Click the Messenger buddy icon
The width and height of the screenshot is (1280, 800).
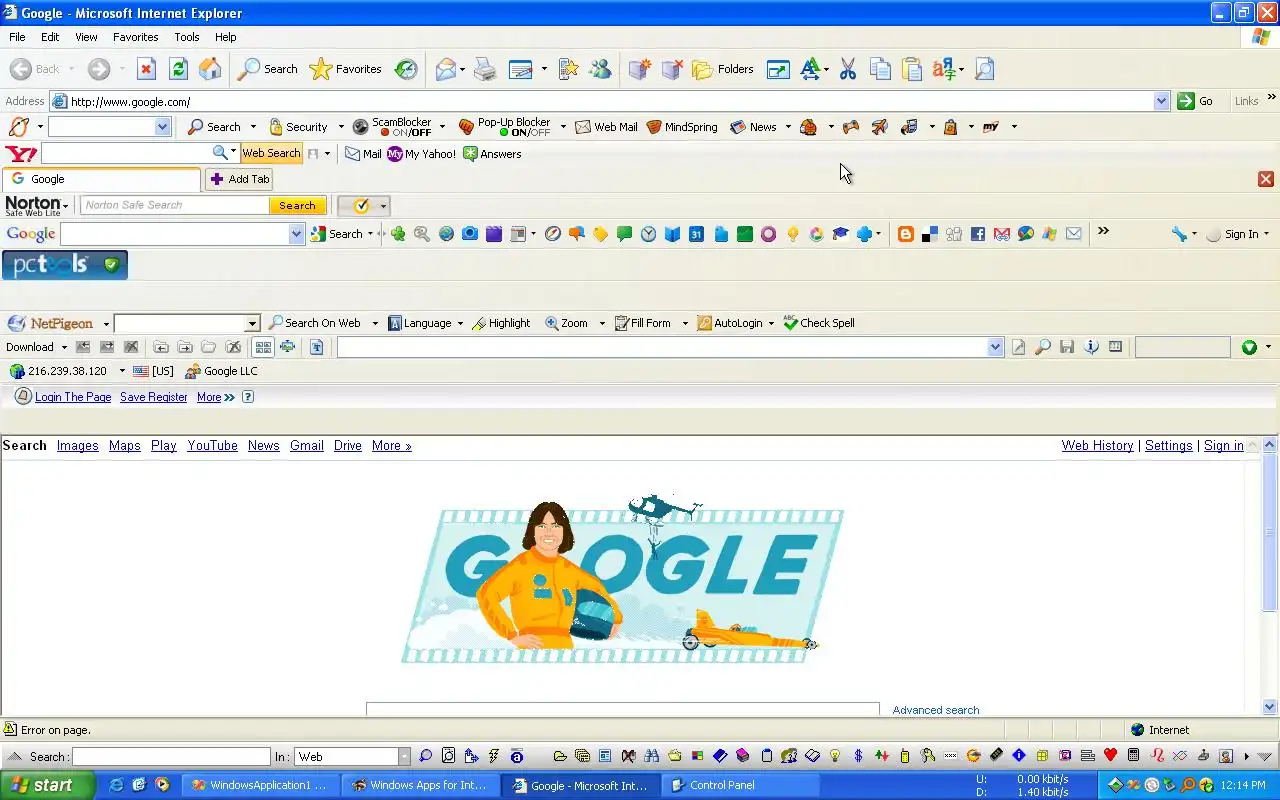tap(601, 69)
